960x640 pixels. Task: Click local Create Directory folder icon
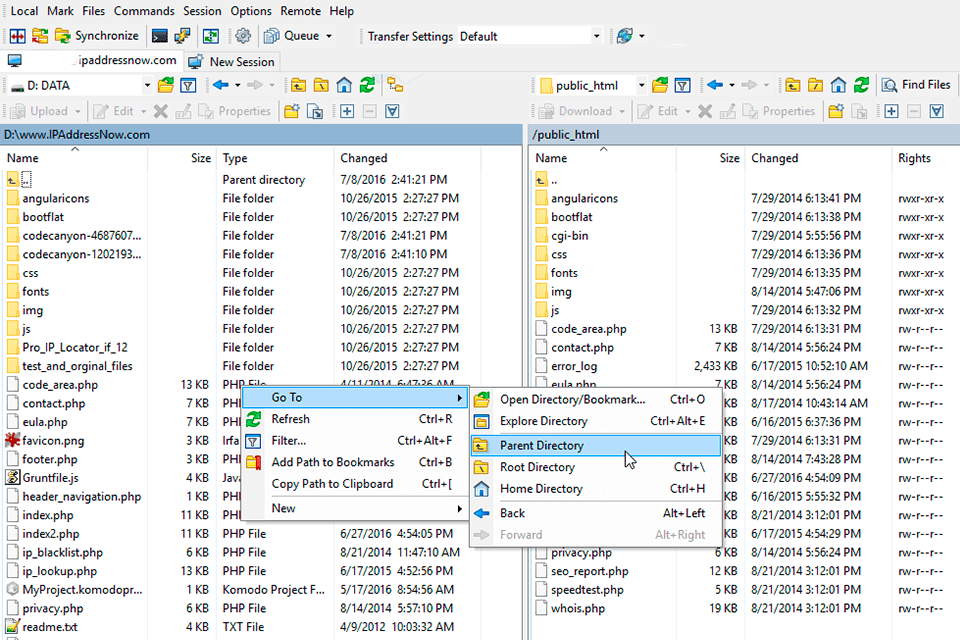[x=292, y=111]
